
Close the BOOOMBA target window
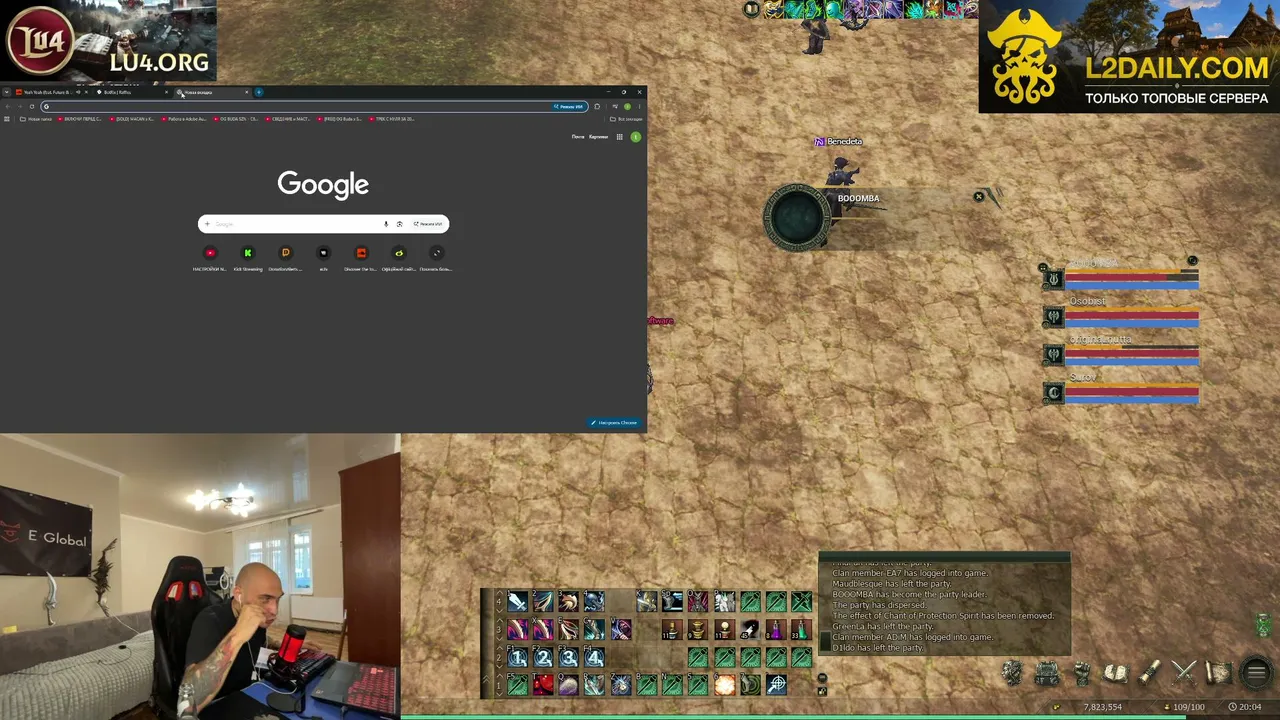[979, 197]
